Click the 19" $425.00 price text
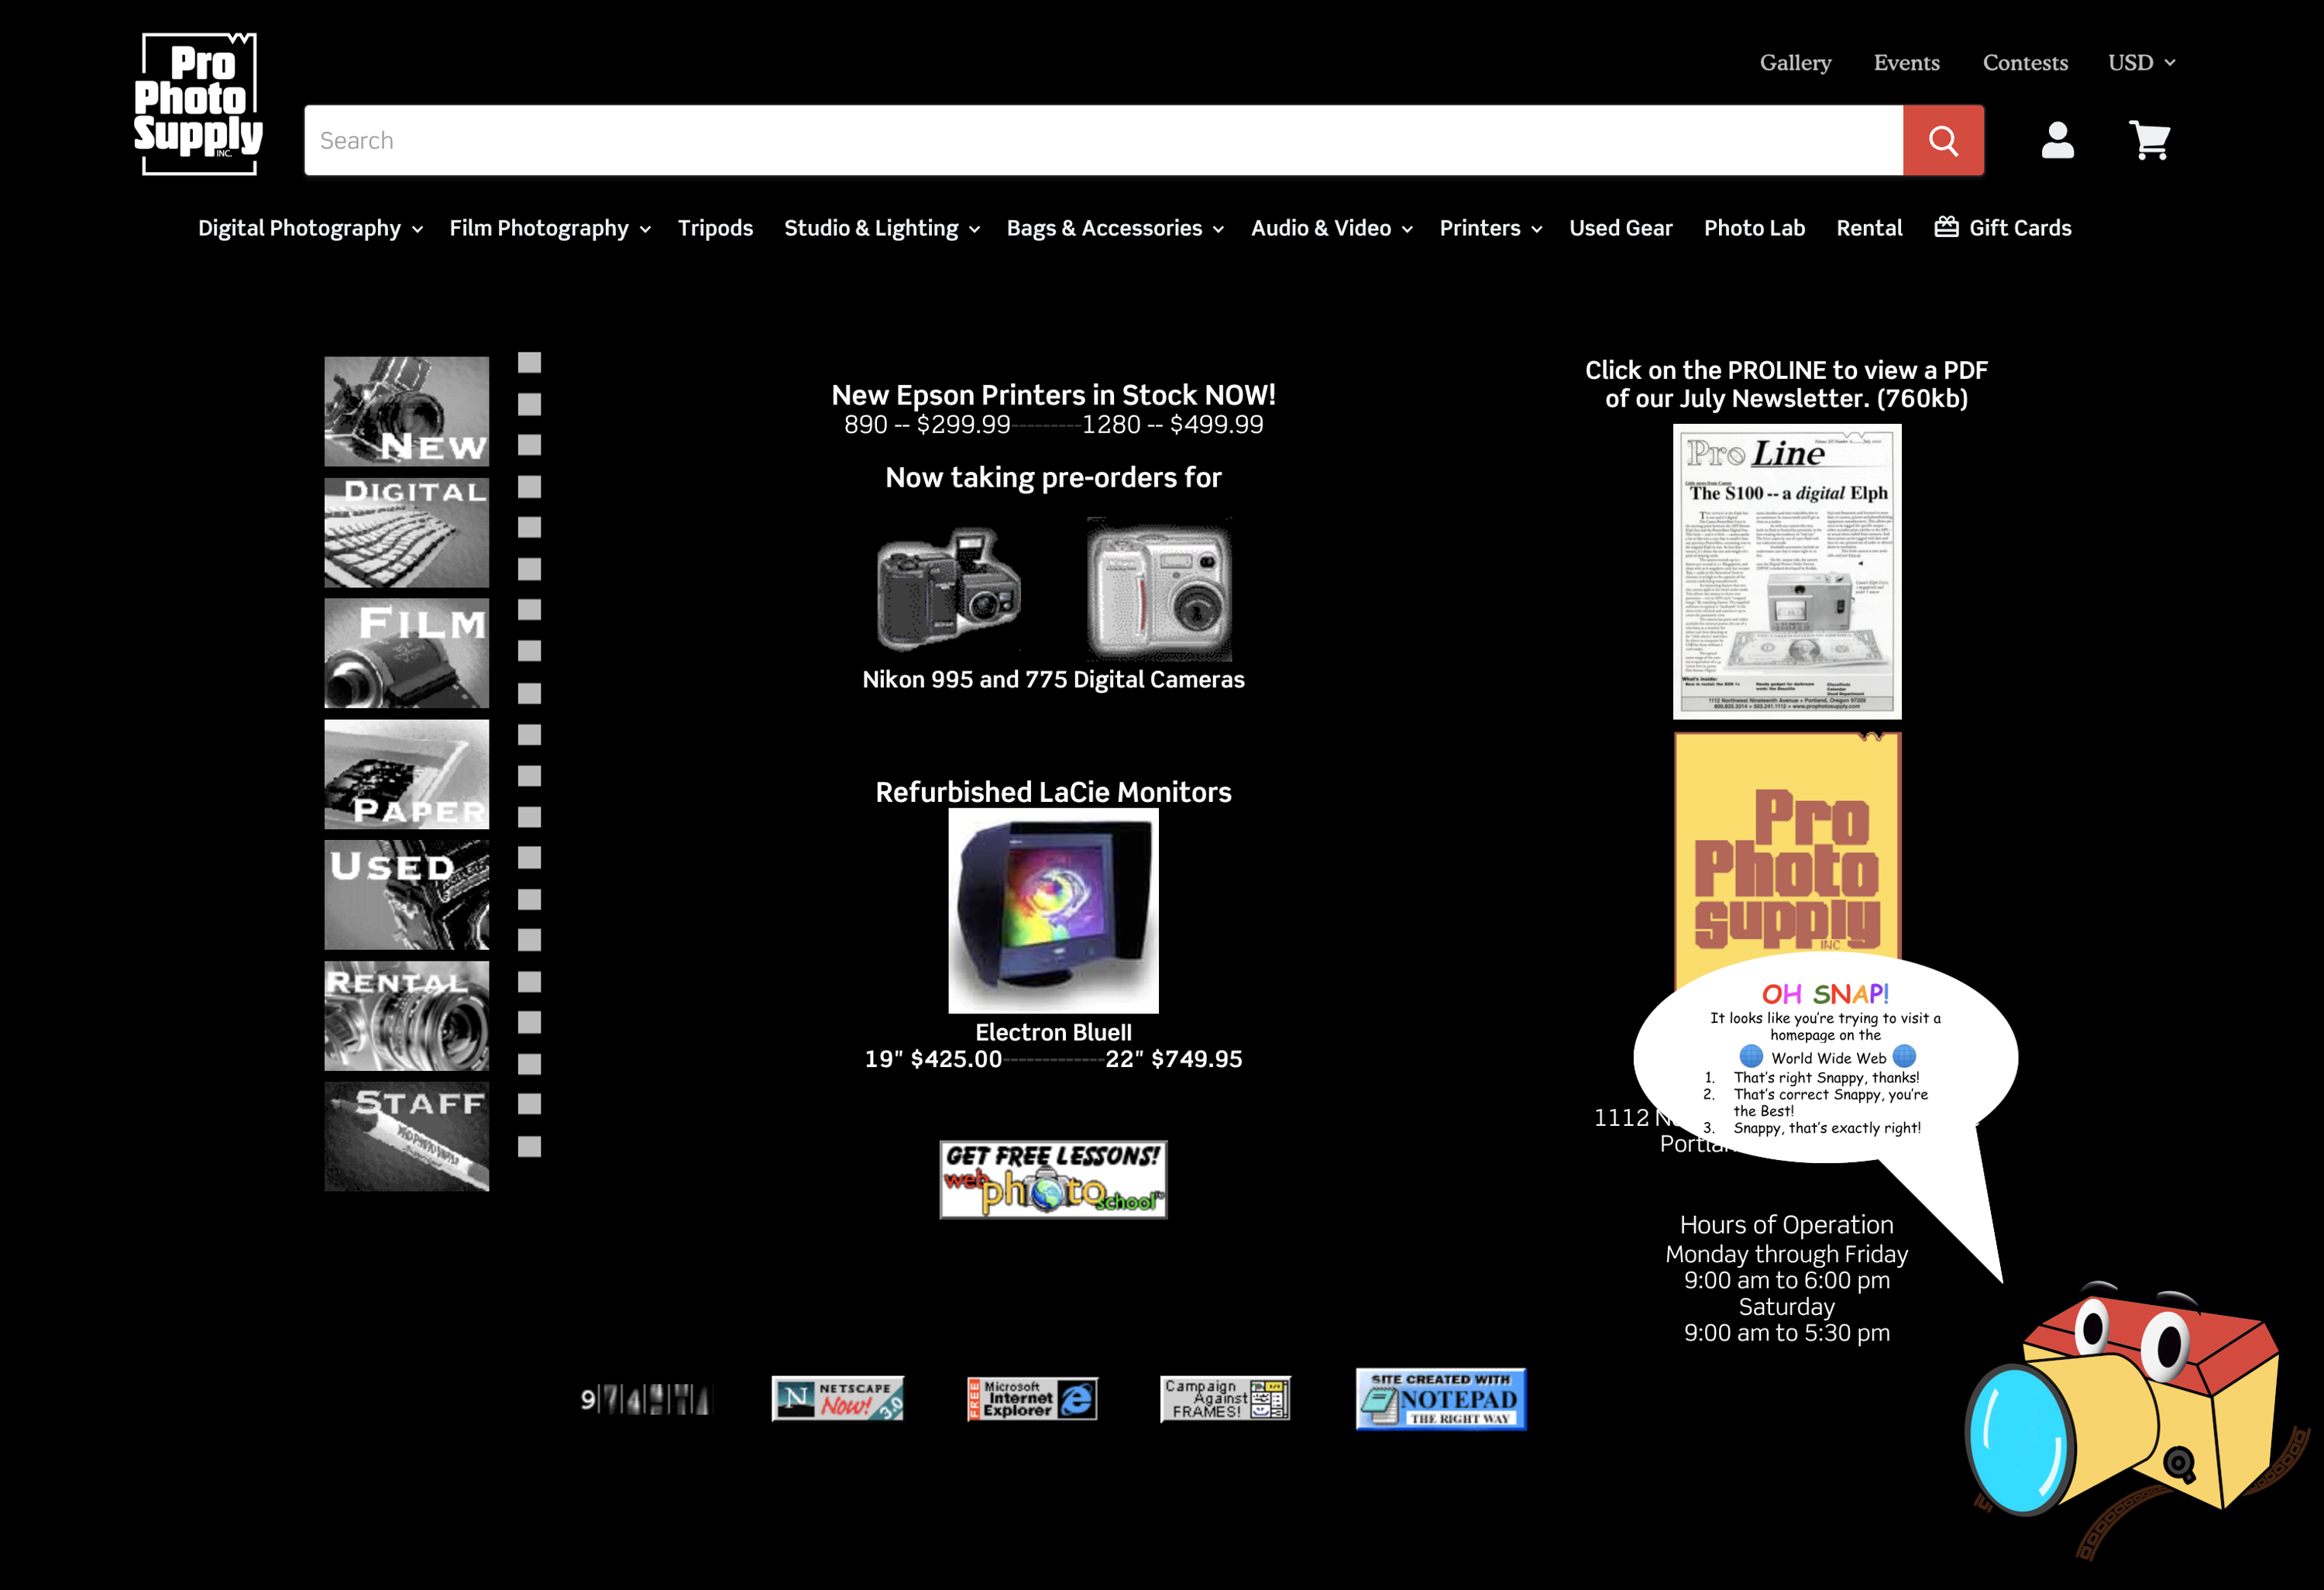 (933, 1059)
